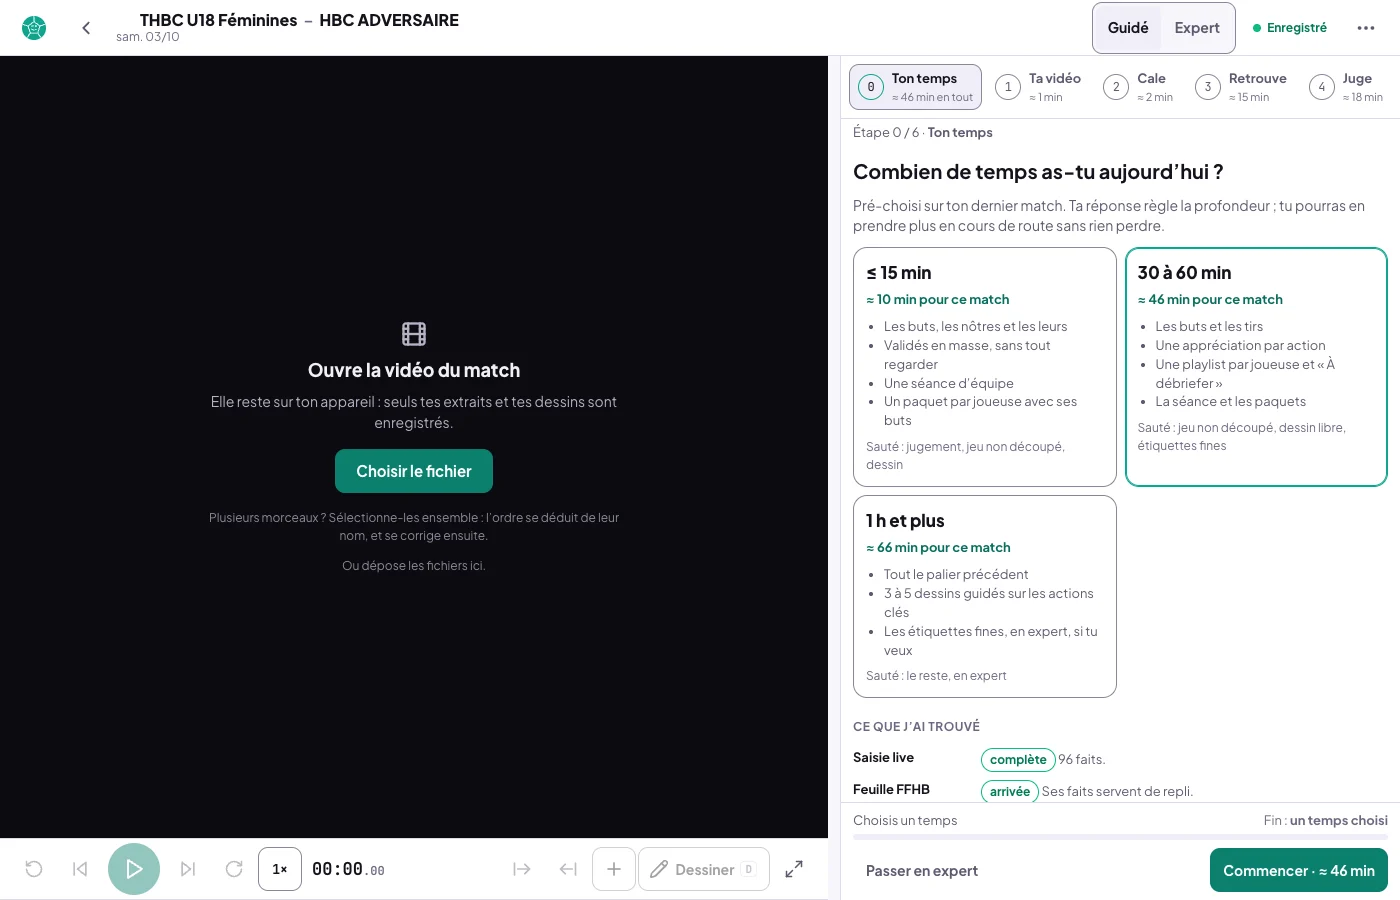Click the green app logo icon
The image size is (1400, 900).
pyautogui.click(x=34, y=28)
